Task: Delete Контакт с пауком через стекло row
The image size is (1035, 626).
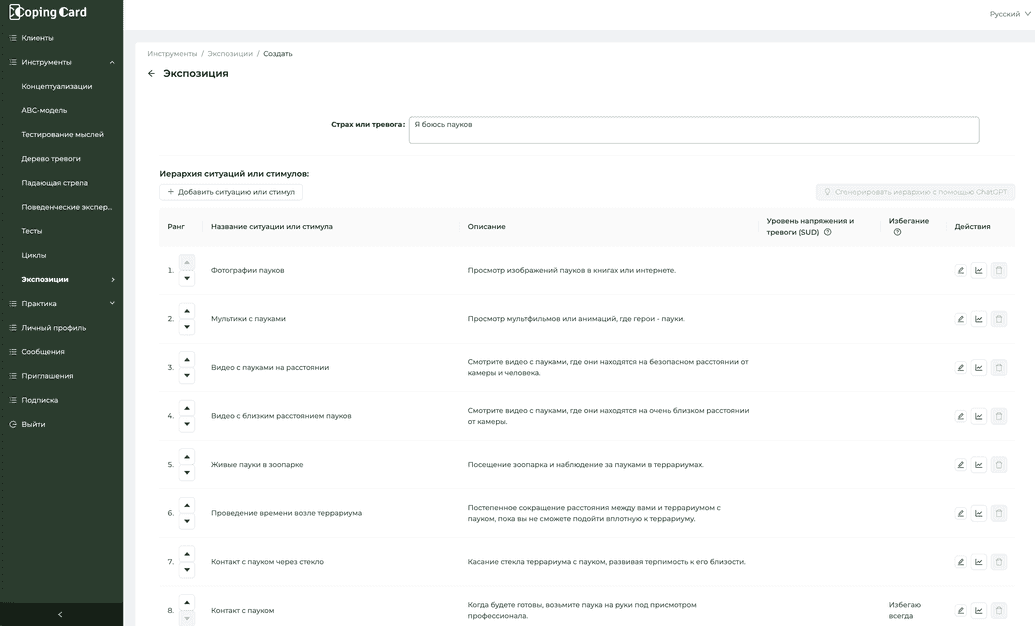Action: tap(999, 562)
